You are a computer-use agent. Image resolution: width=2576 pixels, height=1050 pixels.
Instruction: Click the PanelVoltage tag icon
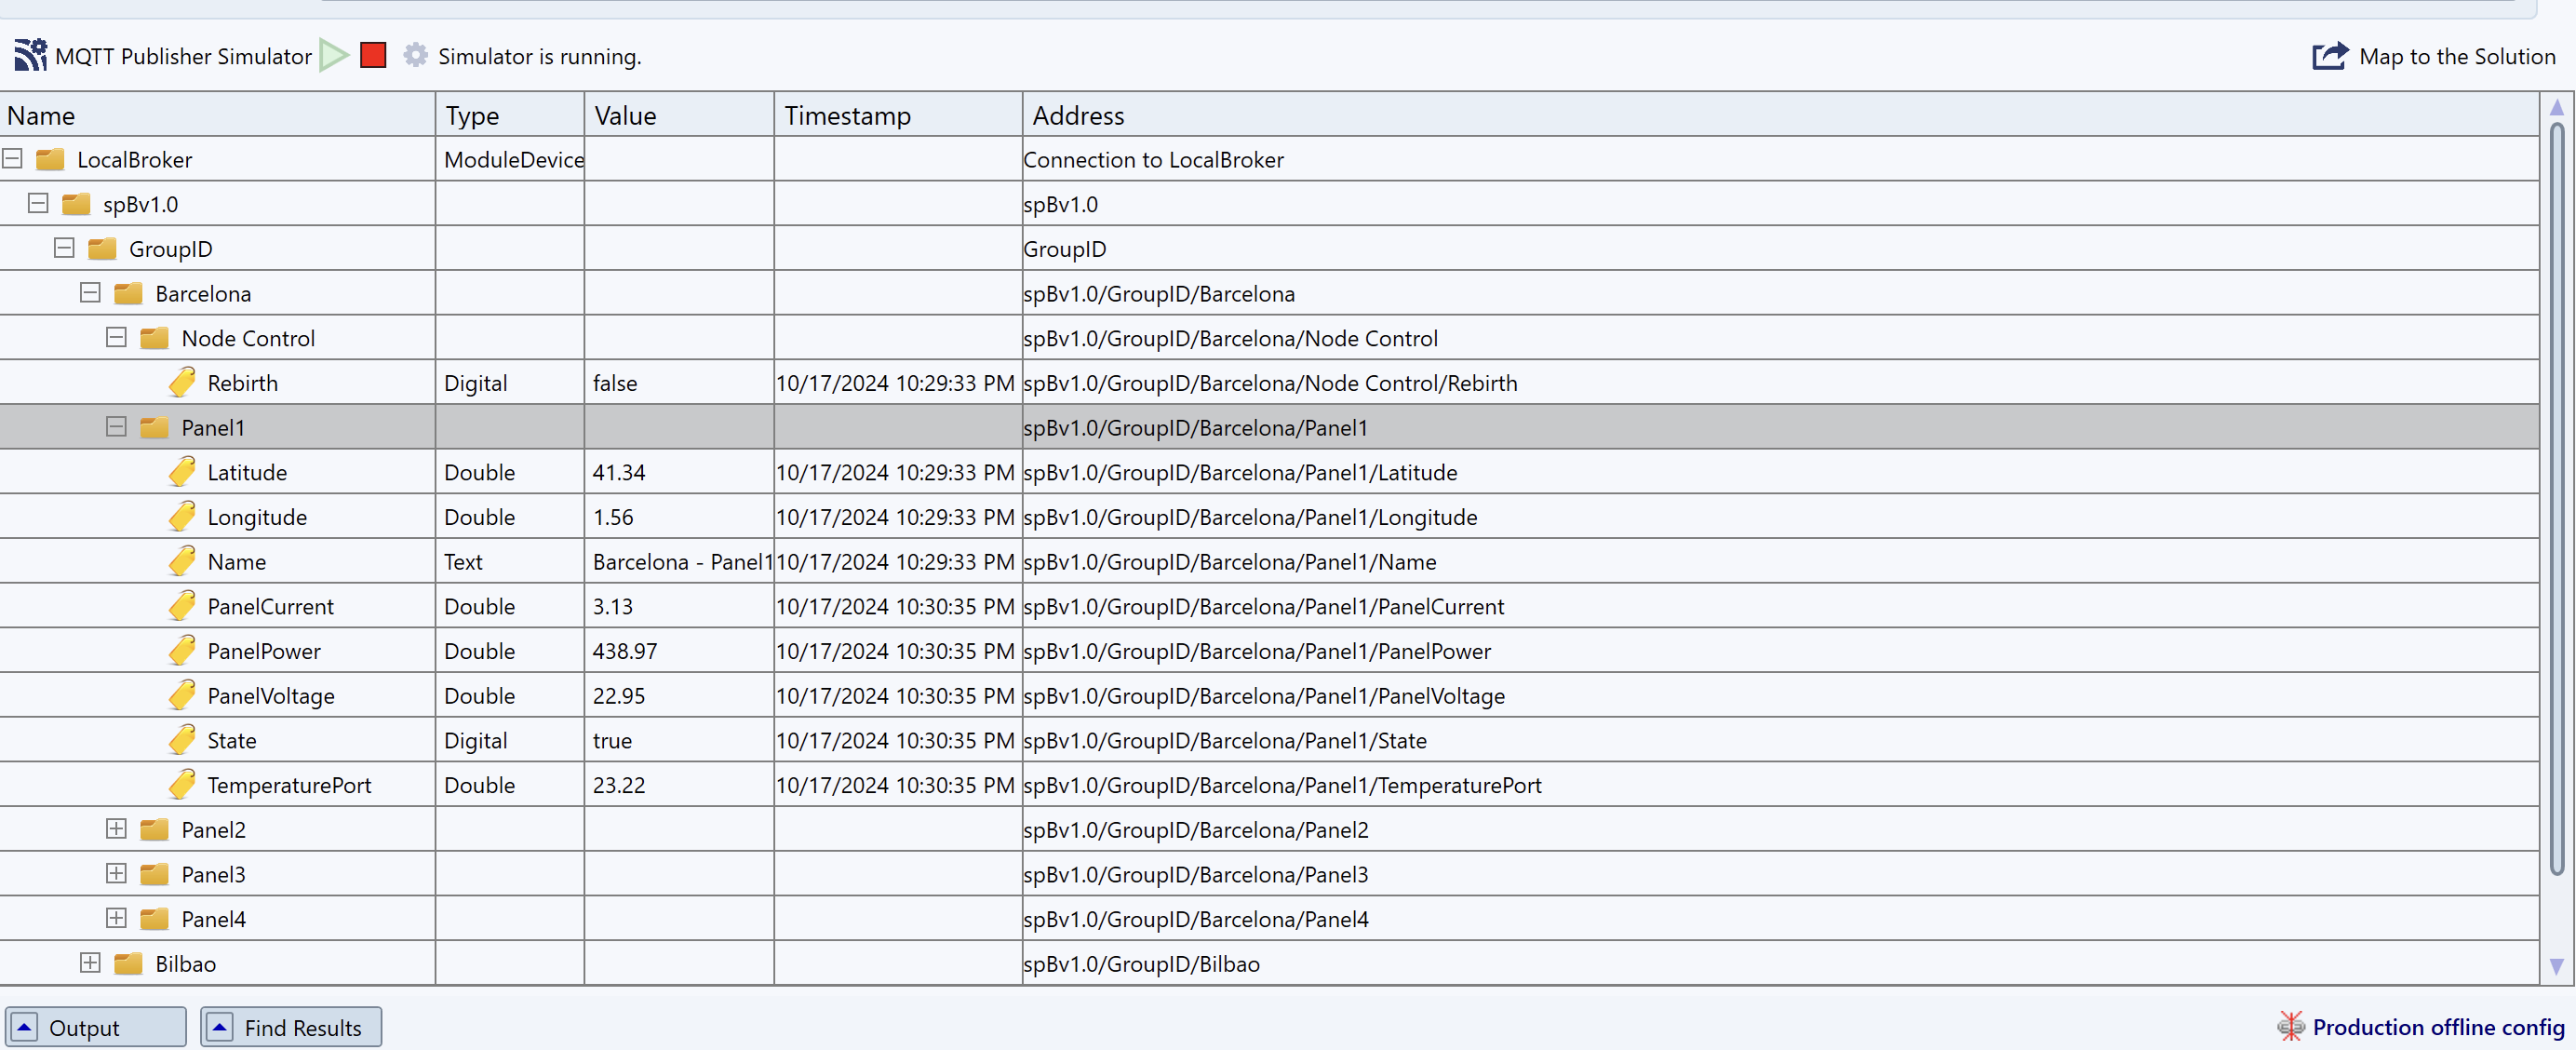click(x=182, y=696)
